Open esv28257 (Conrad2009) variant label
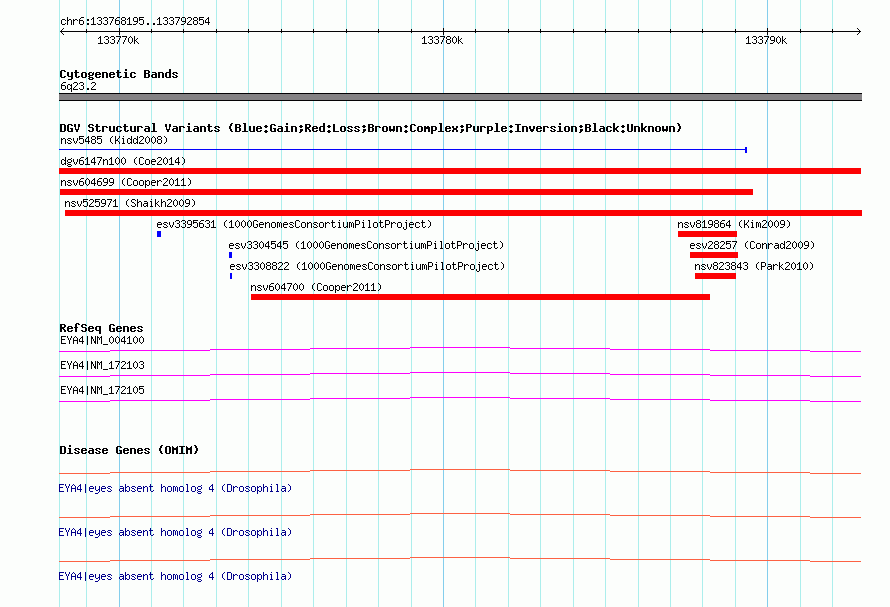890x607 pixels. click(752, 245)
